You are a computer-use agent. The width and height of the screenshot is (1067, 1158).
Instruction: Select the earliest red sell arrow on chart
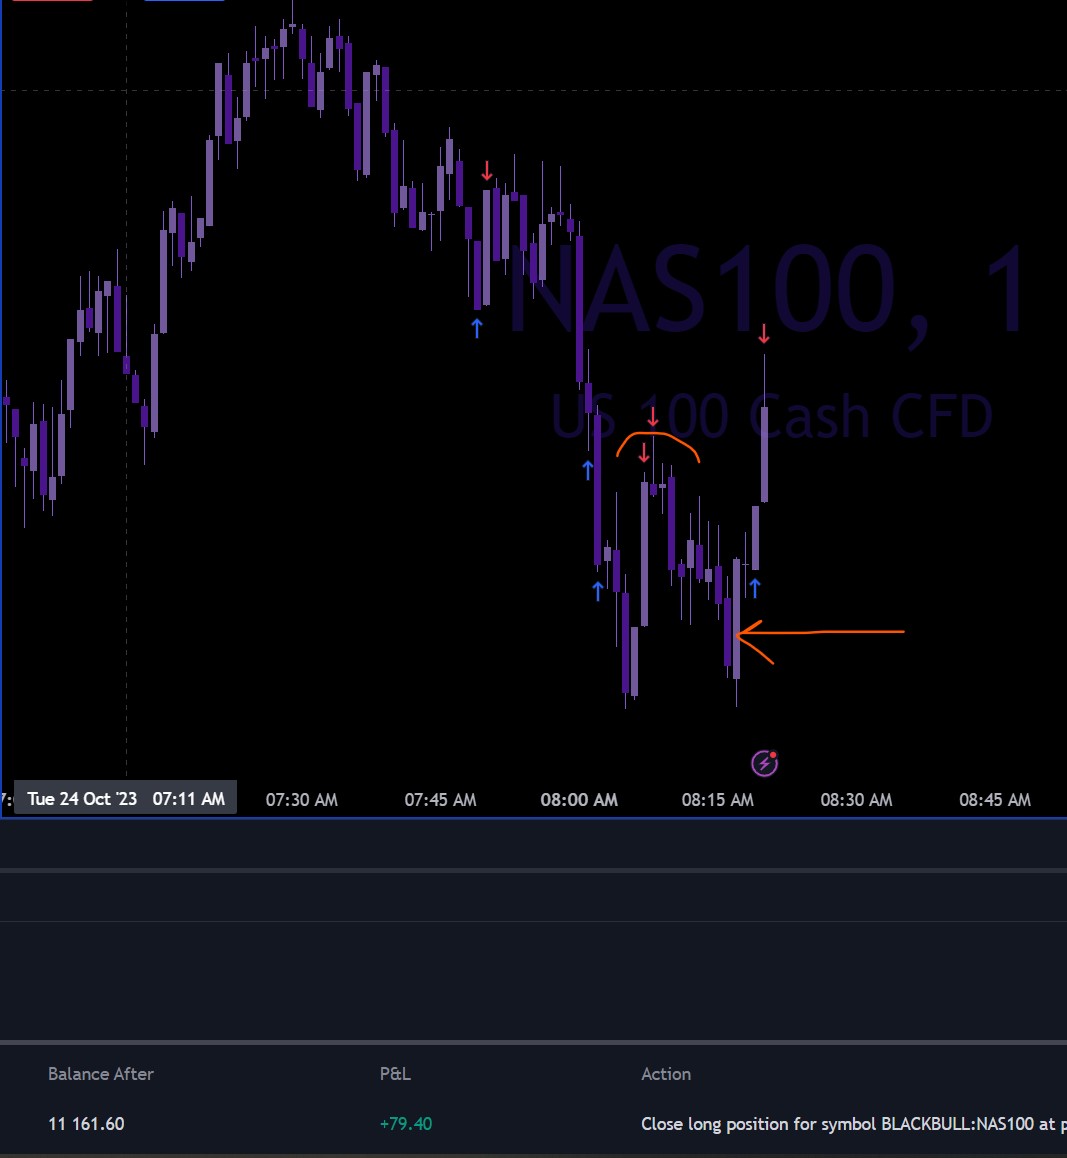pos(487,171)
